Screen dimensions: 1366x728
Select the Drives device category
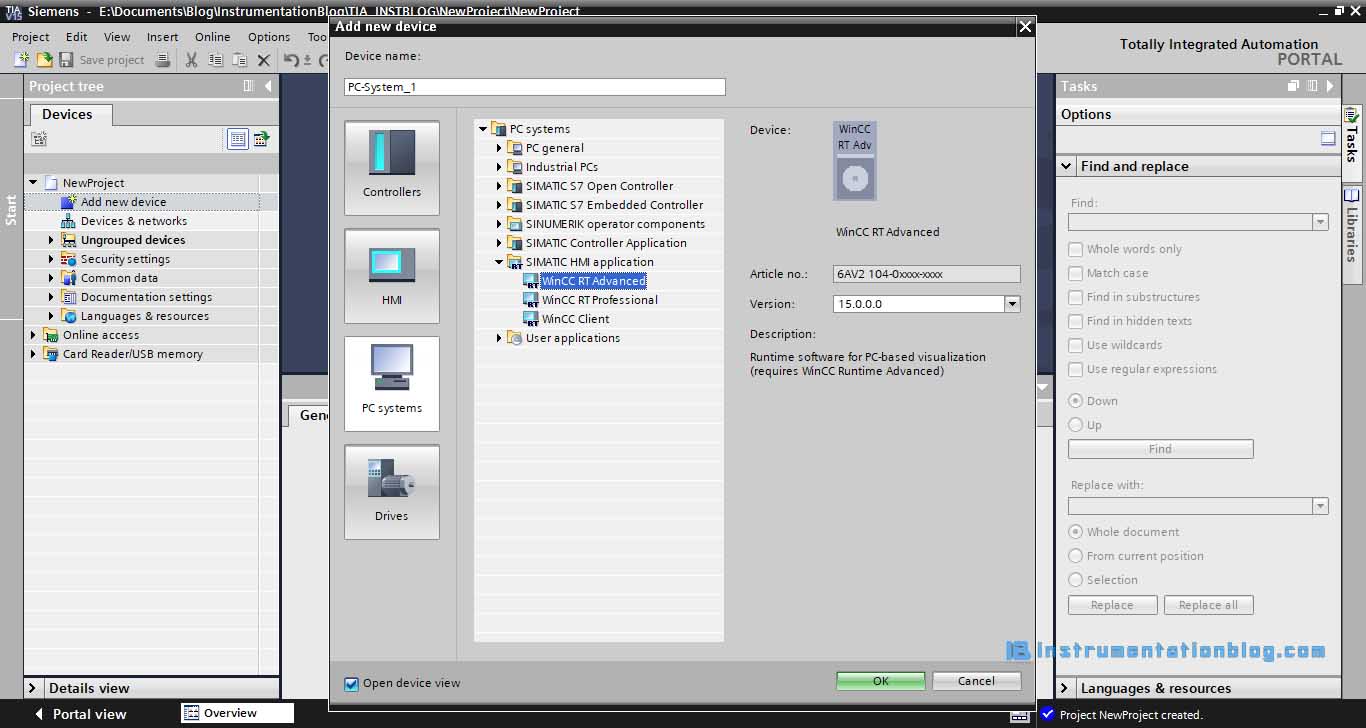pos(392,492)
